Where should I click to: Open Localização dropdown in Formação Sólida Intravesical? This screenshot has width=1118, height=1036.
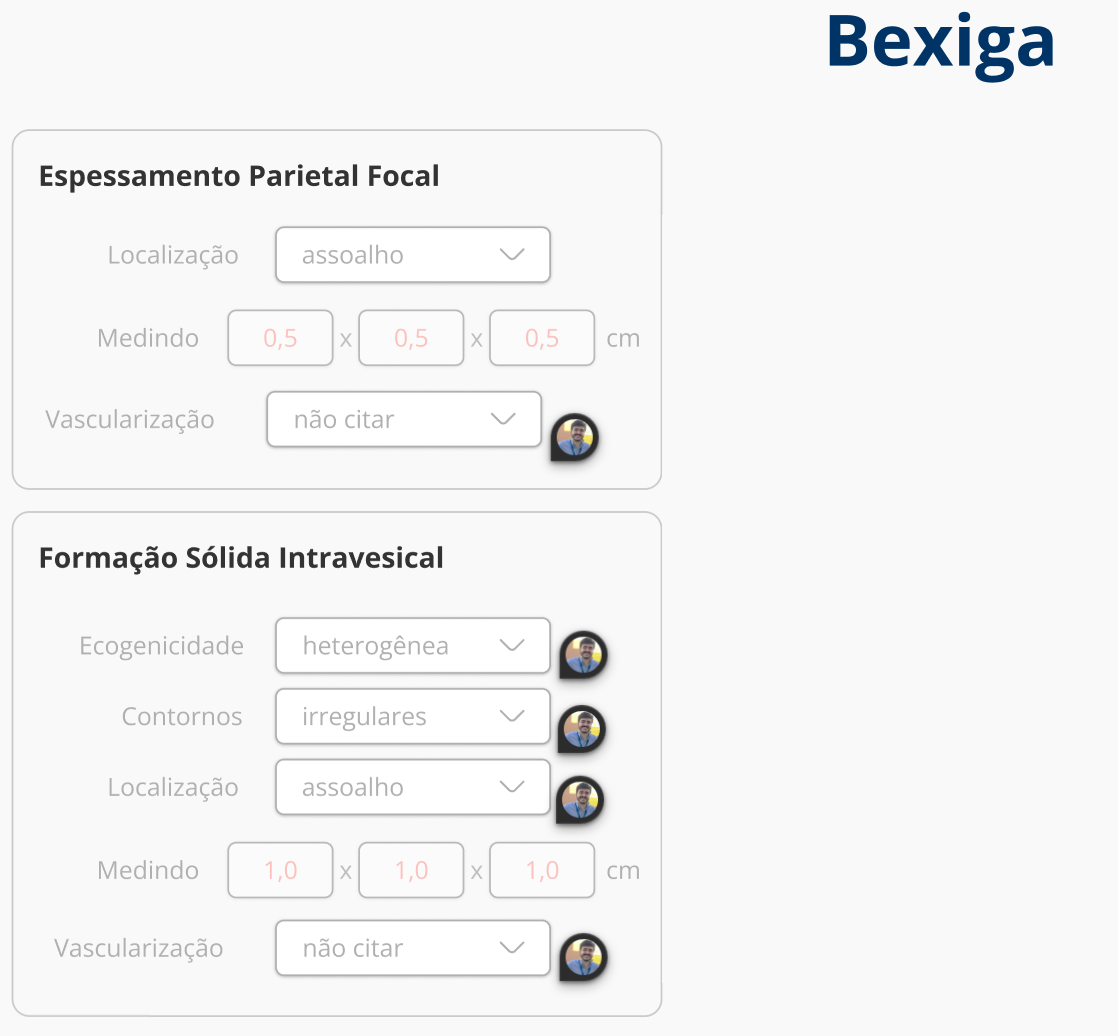click(412, 788)
